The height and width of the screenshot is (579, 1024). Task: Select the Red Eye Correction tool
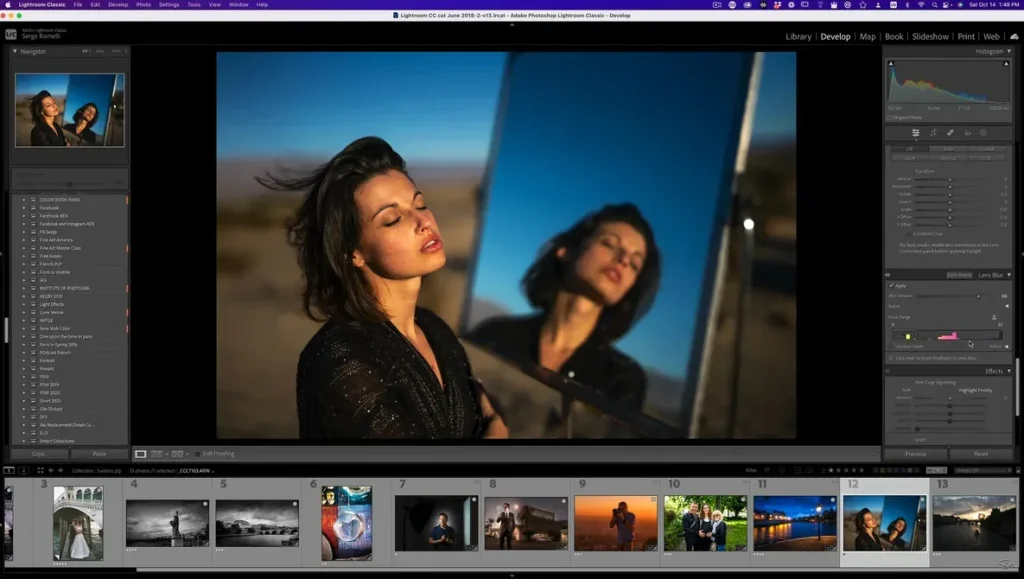click(968, 132)
